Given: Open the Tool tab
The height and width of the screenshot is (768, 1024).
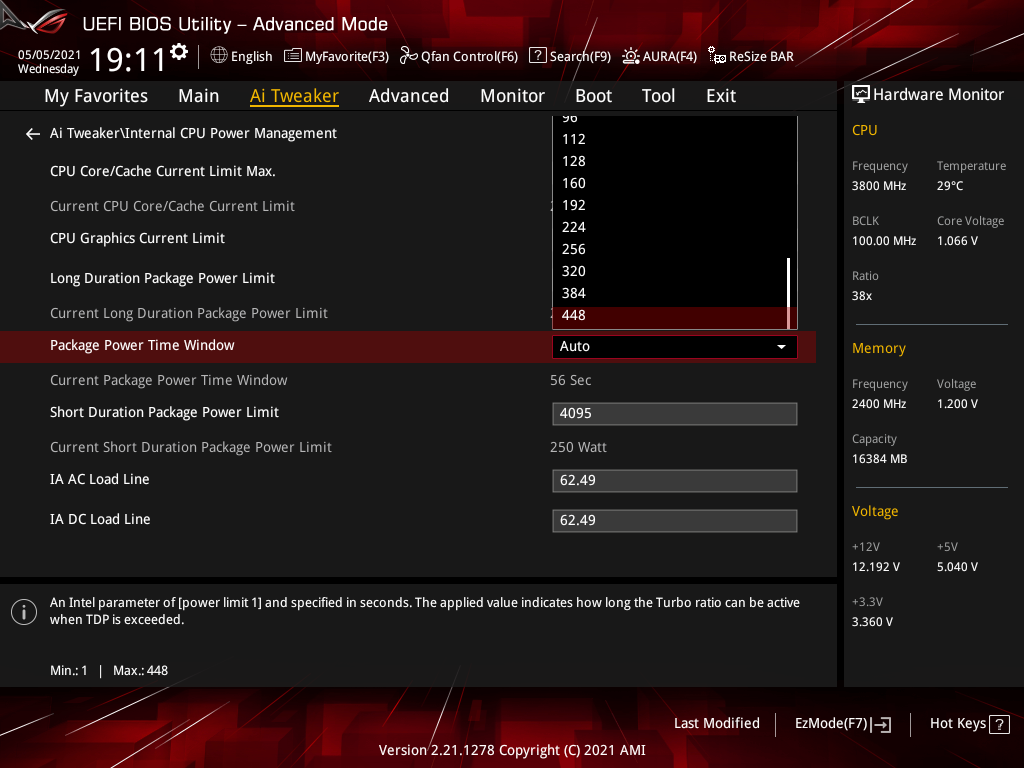Looking at the screenshot, I should (x=658, y=96).
